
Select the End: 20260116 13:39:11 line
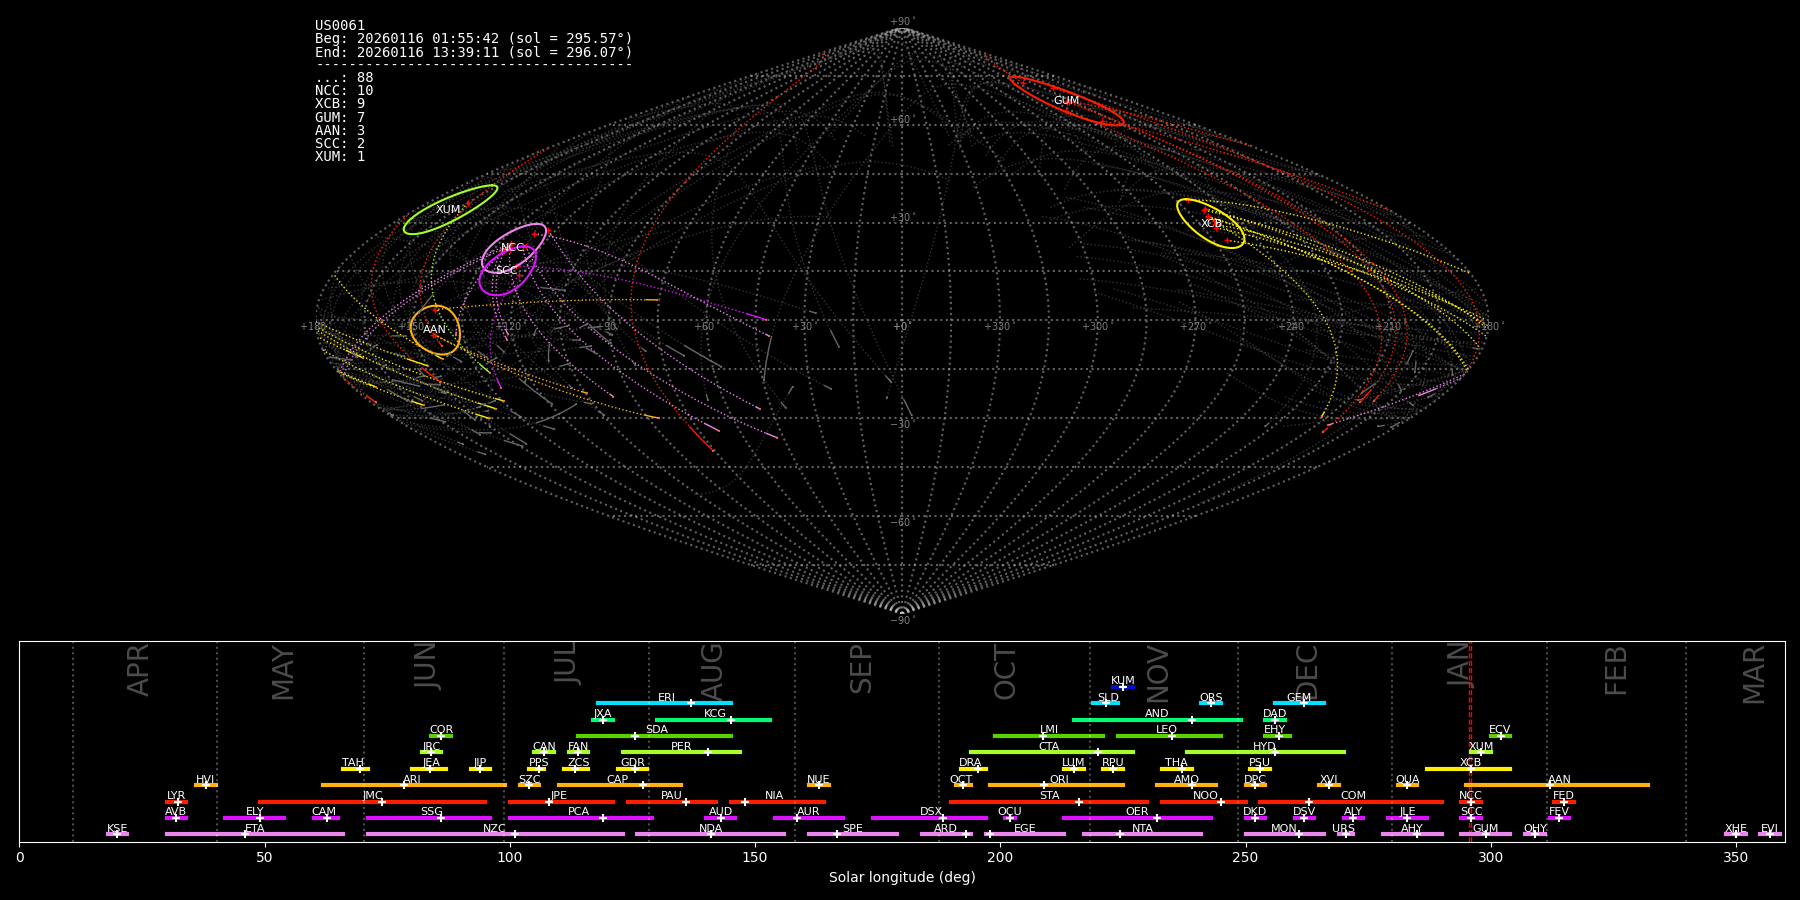tap(474, 52)
